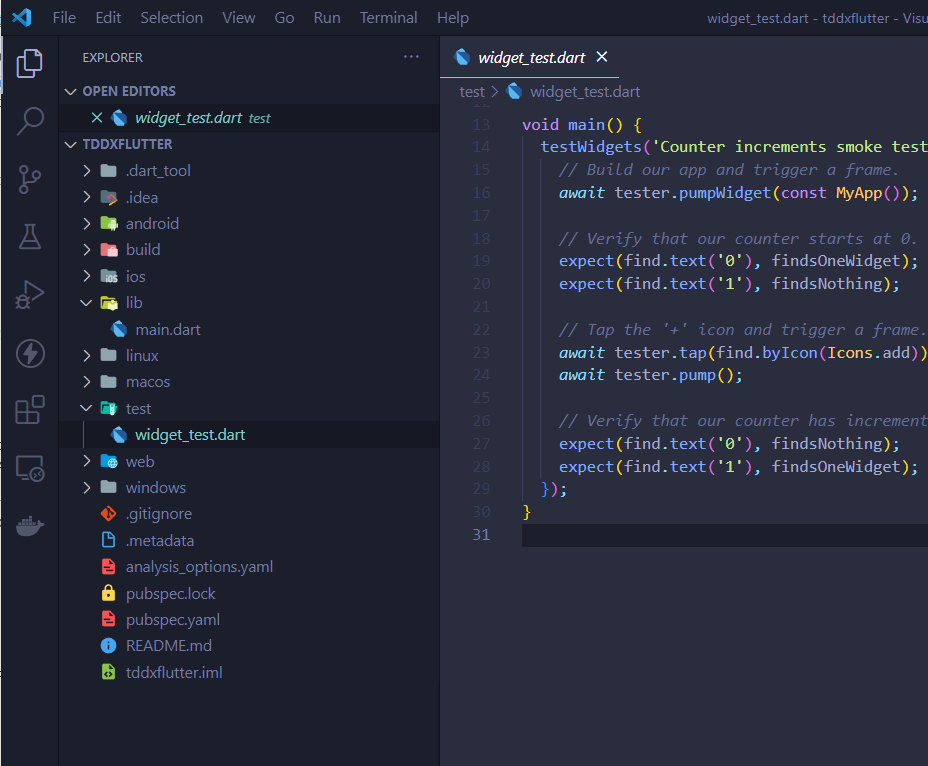Viewport: 928px width, 766px height.
Task: Expand the macos folder chevron
Action: tap(87, 382)
